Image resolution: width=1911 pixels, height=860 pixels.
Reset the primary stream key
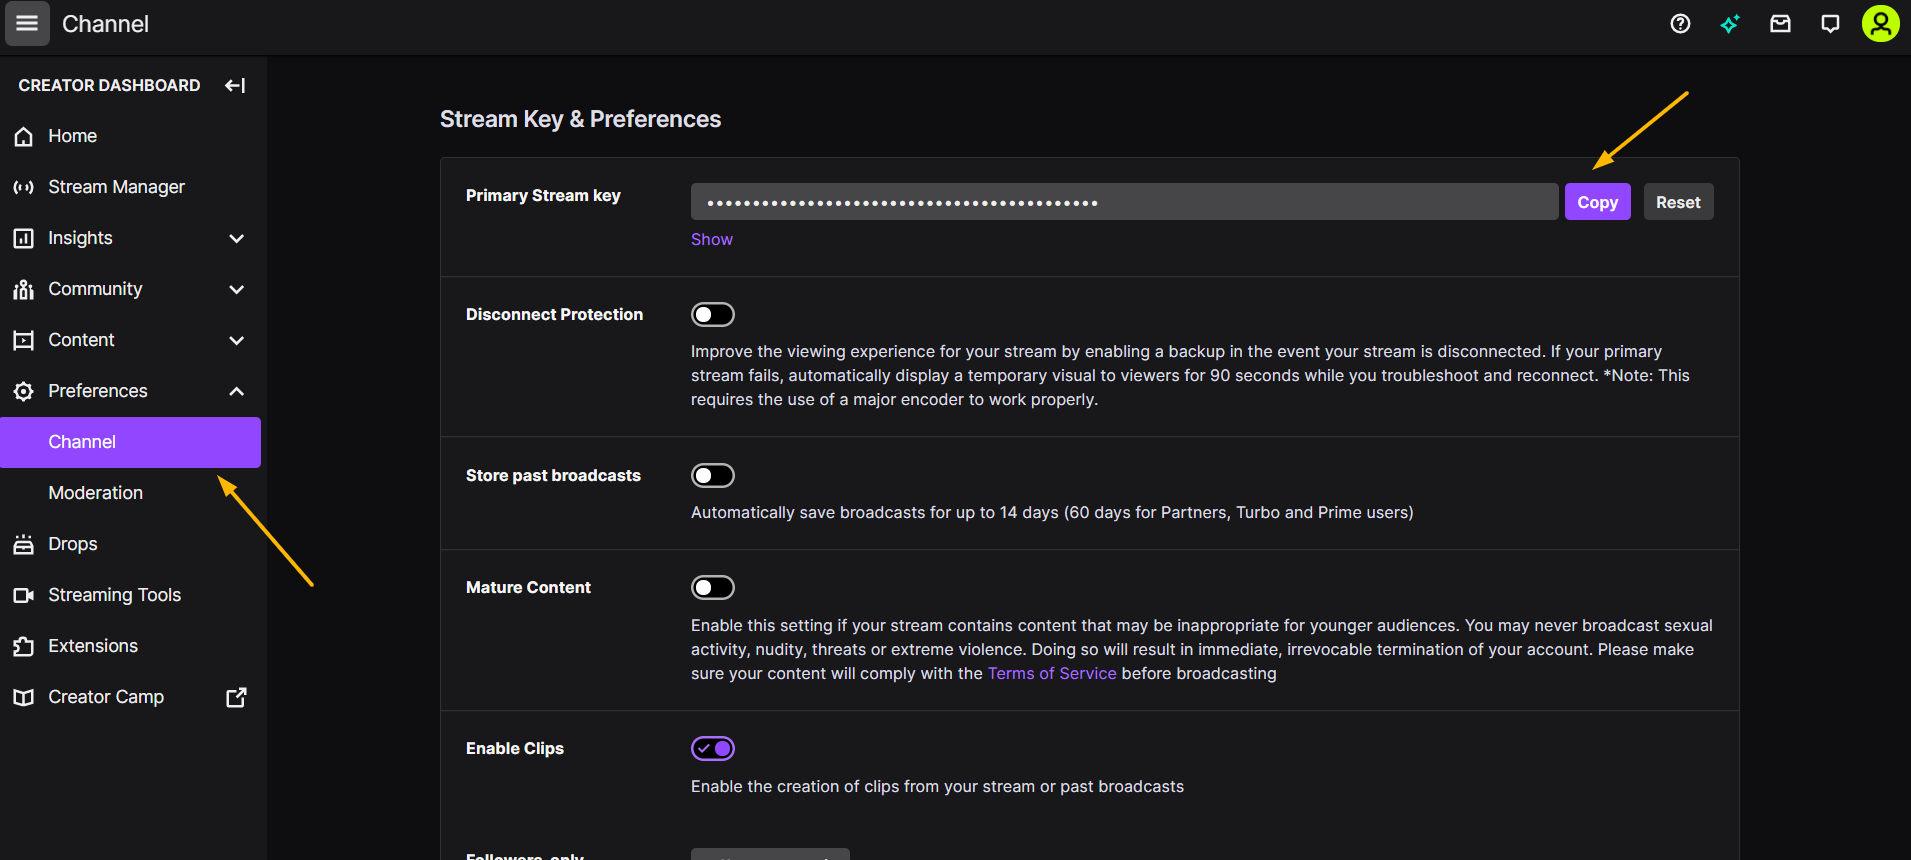tap(1678, 202)
